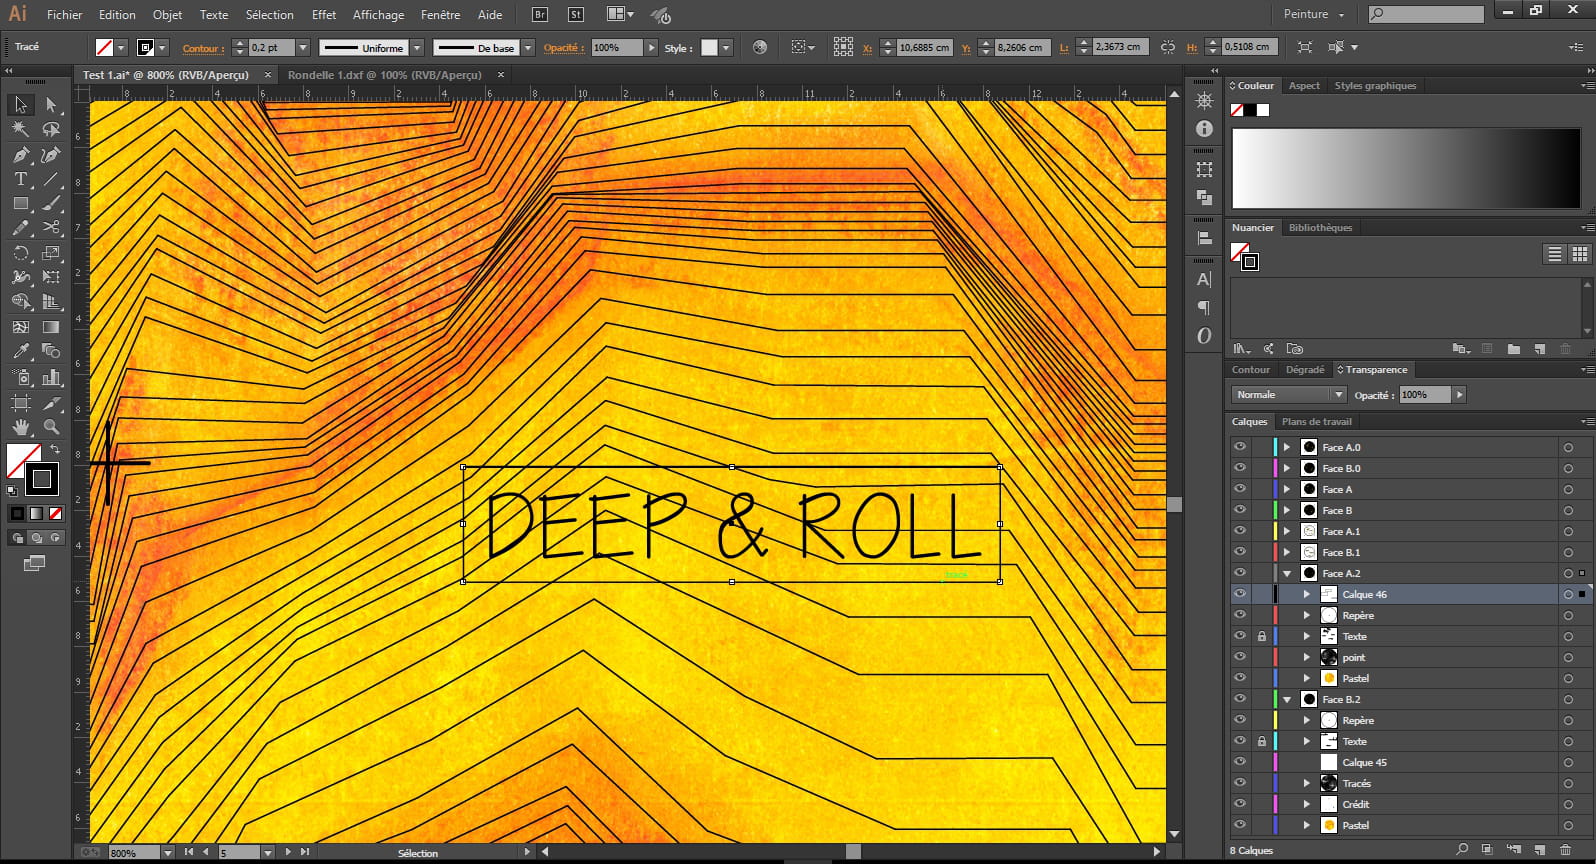Hide the Face A.0 layer
This screenshot has width=1596, height=864.
1240,447
